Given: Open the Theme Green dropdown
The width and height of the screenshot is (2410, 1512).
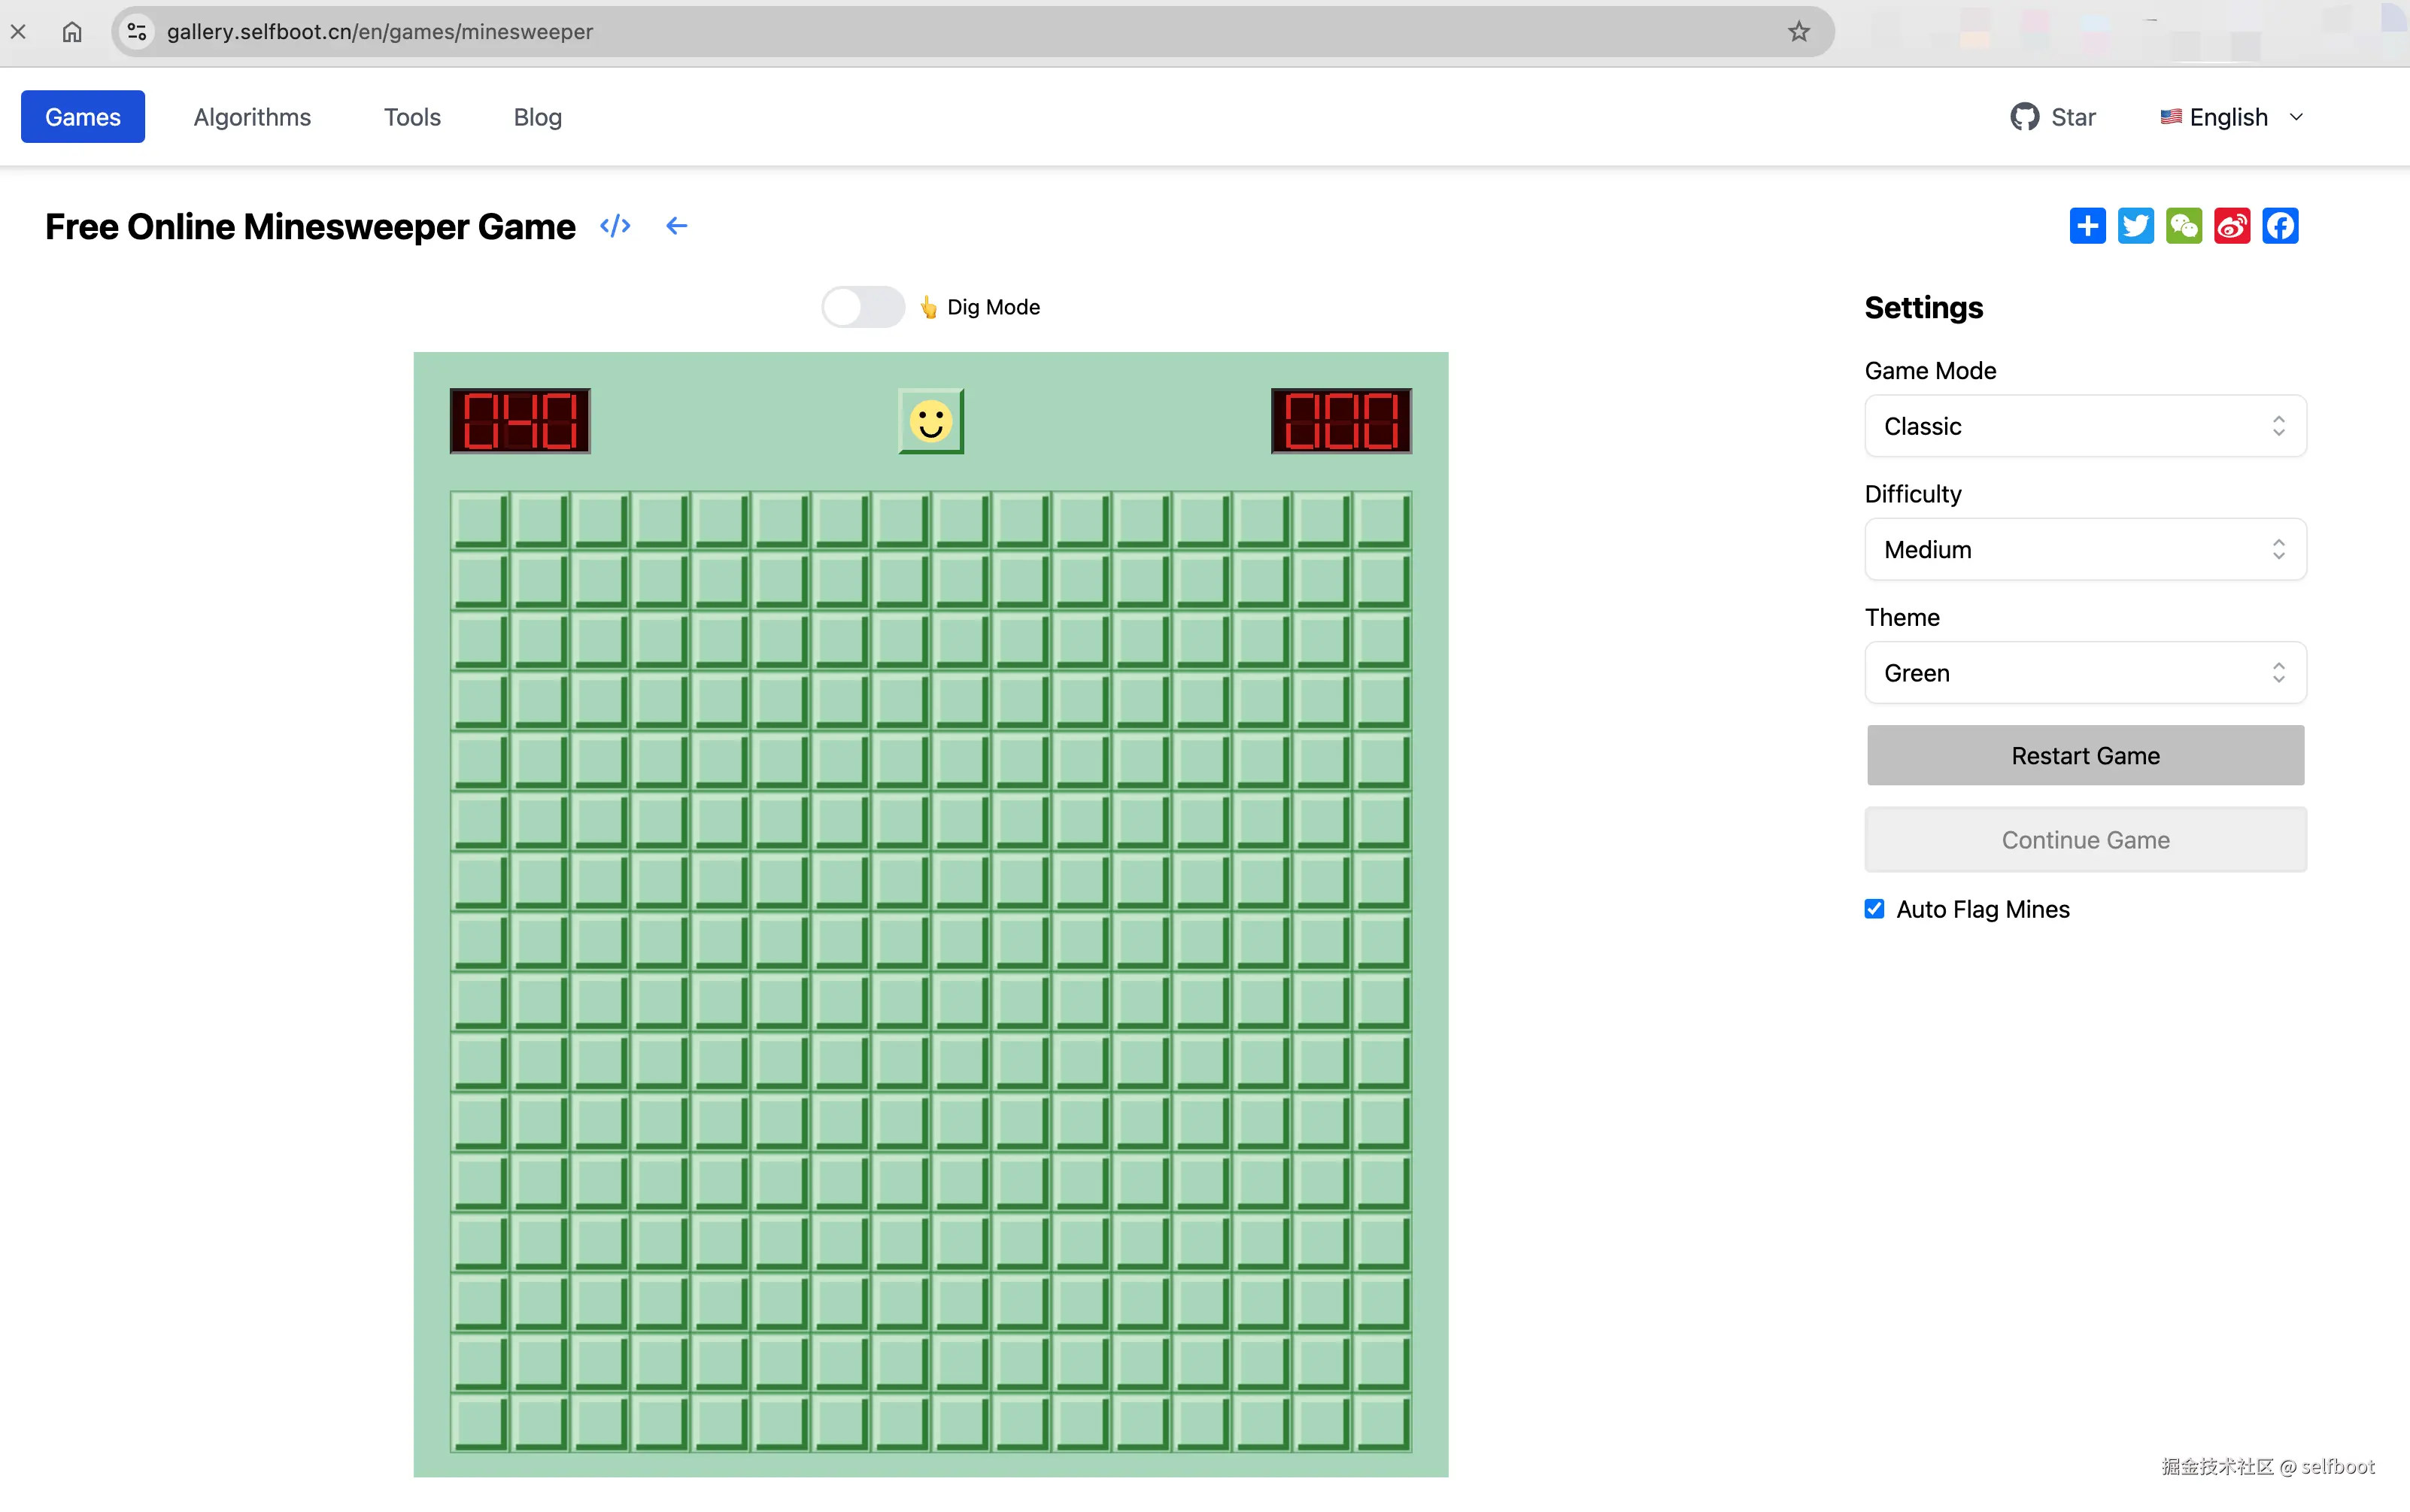Looking at the screenshot, I should 2085,673.
